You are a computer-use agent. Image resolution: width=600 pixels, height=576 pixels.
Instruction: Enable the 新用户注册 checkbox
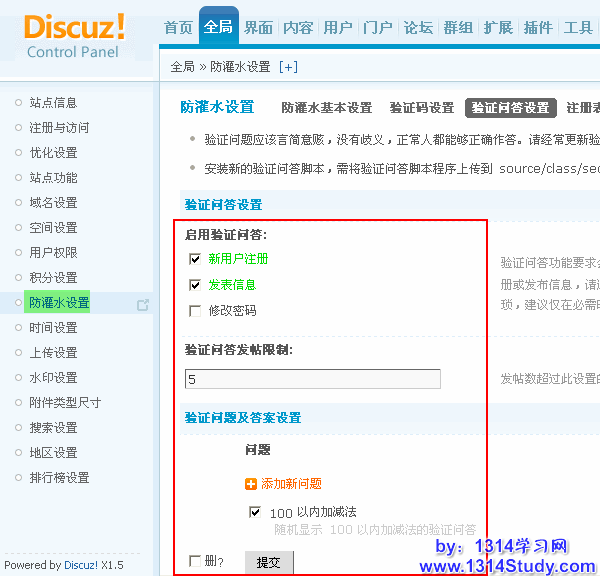point(195,259)
